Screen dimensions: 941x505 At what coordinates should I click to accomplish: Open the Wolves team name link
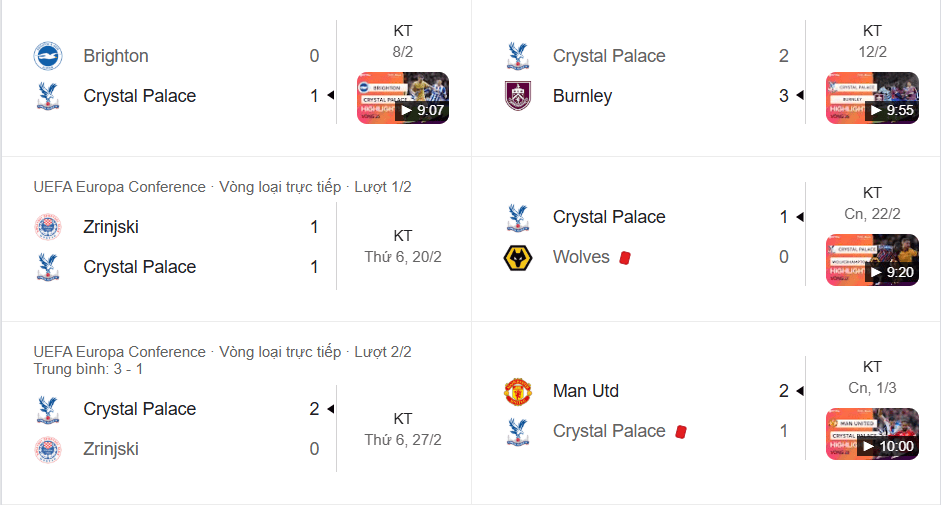click(581, 257)
